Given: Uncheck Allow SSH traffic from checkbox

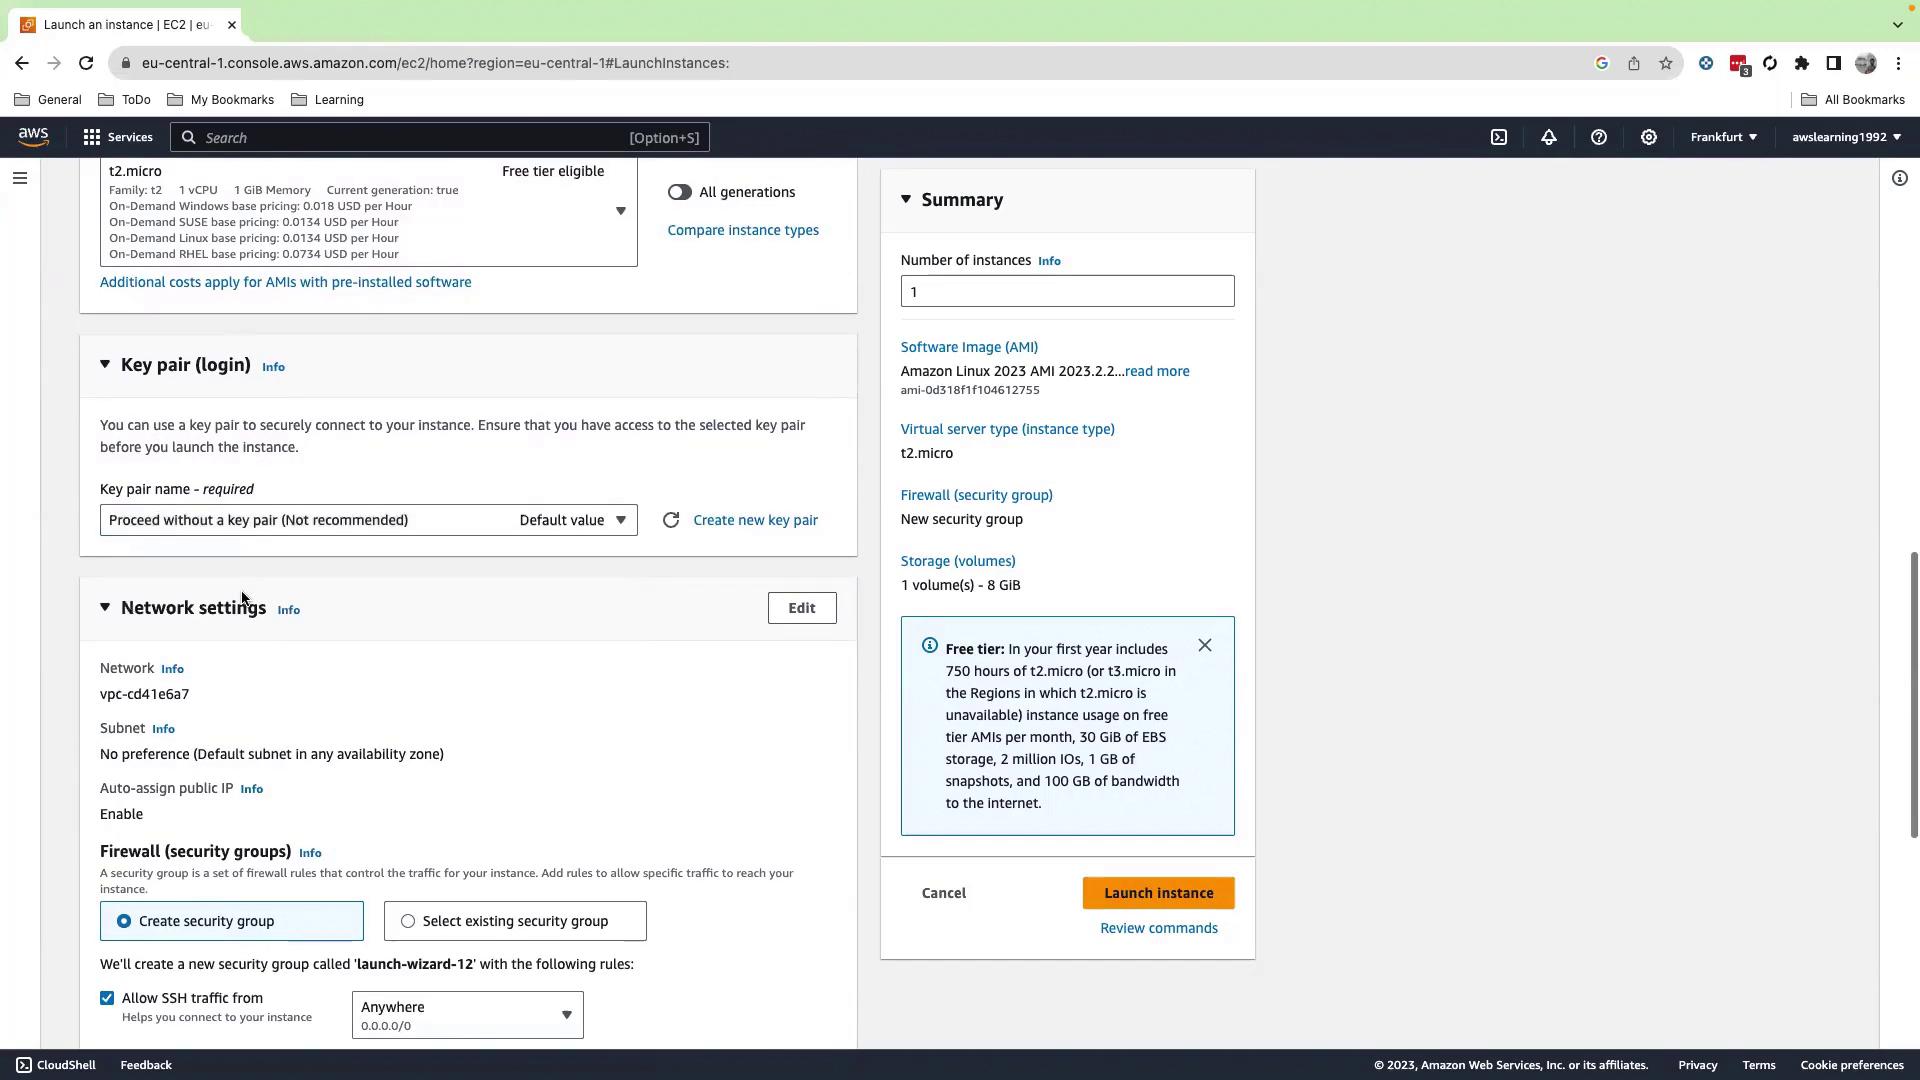Looking at the screenshot, I should click(x=107, y=998).
